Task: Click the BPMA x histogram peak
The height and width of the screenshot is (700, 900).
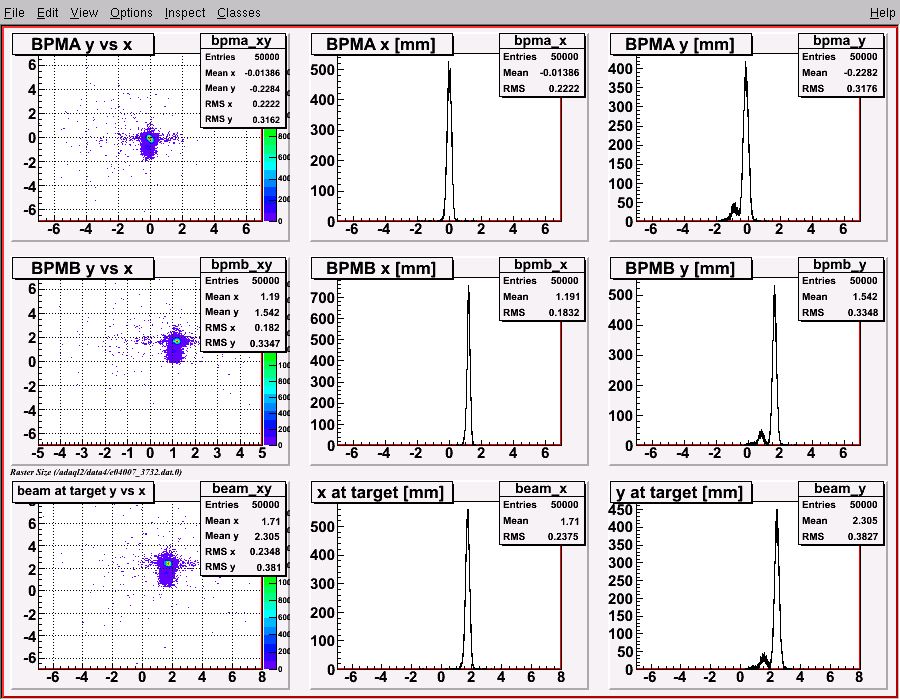Action: 449,64
